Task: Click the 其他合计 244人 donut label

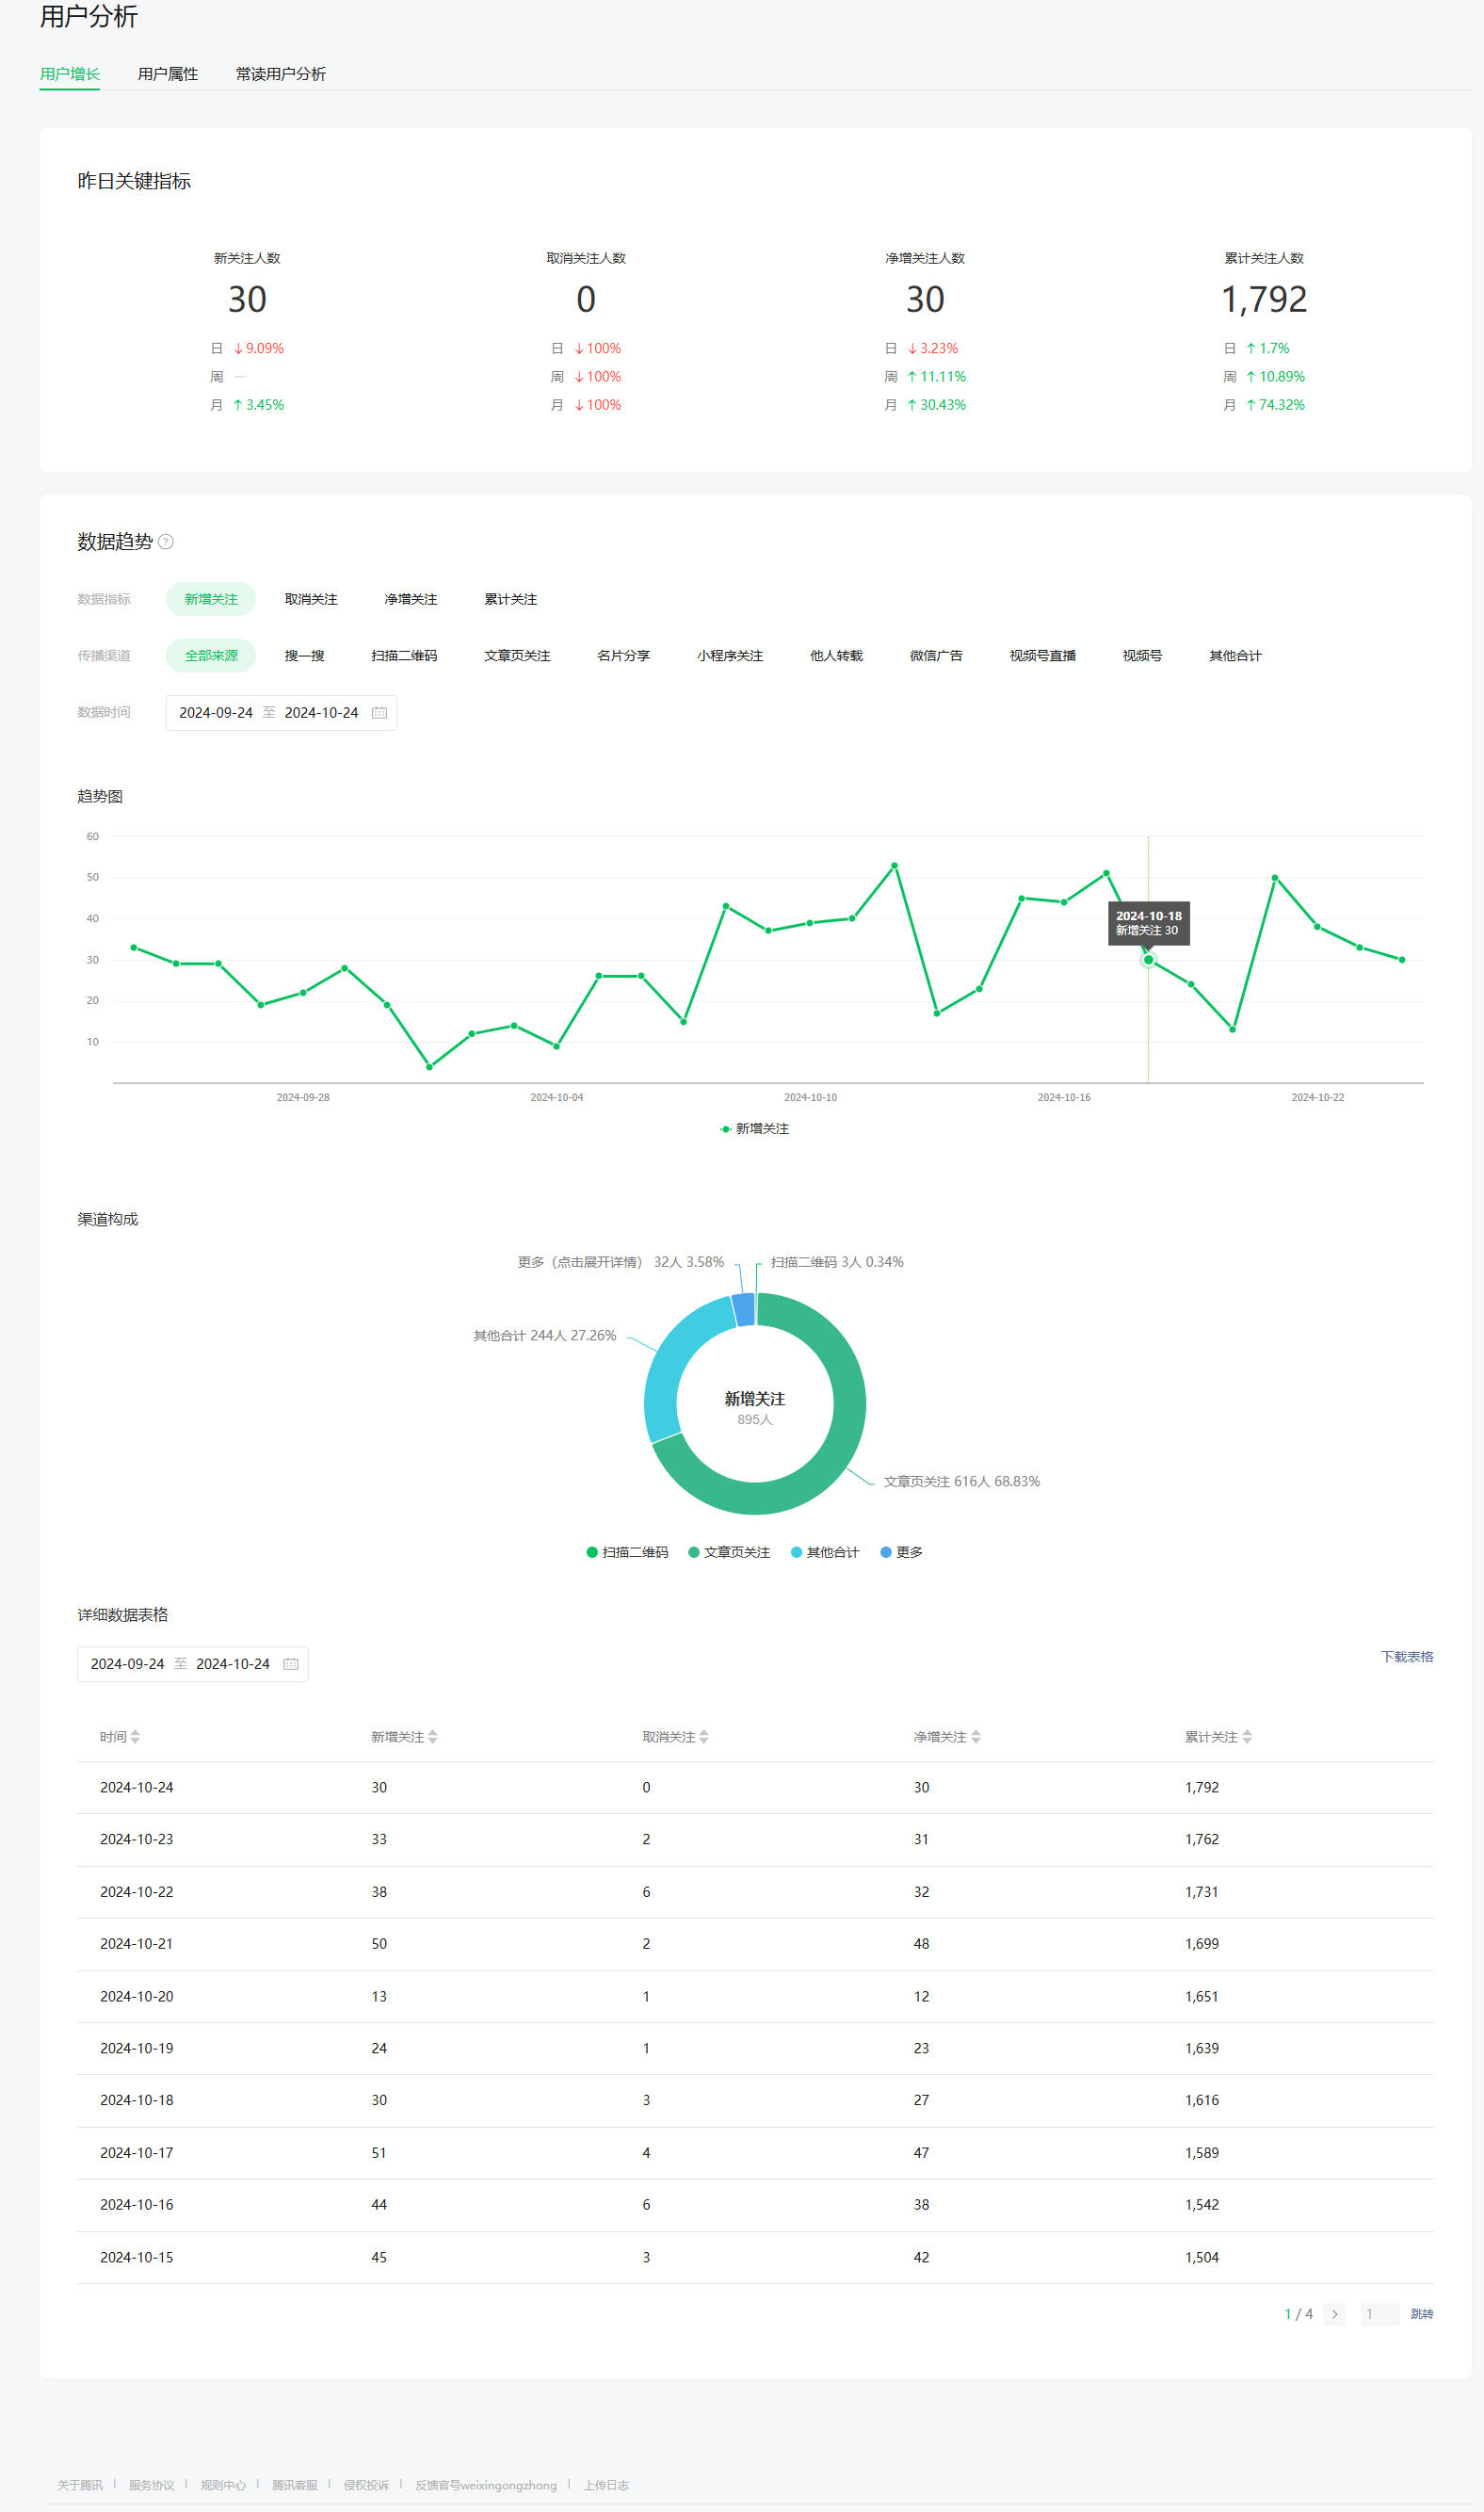Action: 545,1336
